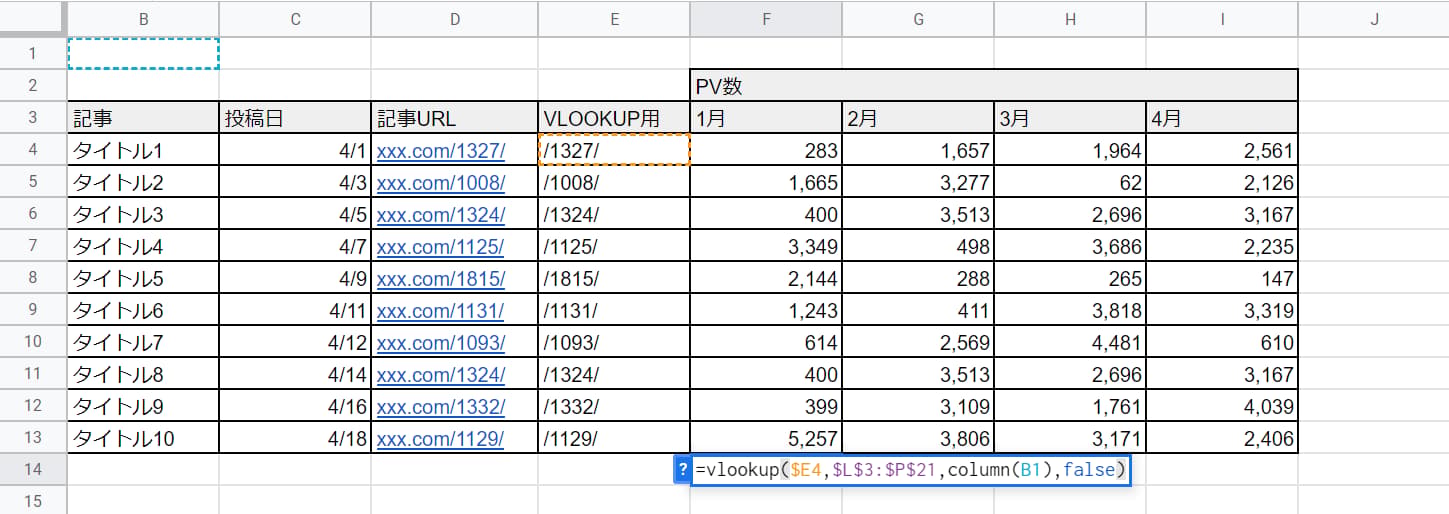Open the xxx.com/1131/ link

[x=441, y=311]
